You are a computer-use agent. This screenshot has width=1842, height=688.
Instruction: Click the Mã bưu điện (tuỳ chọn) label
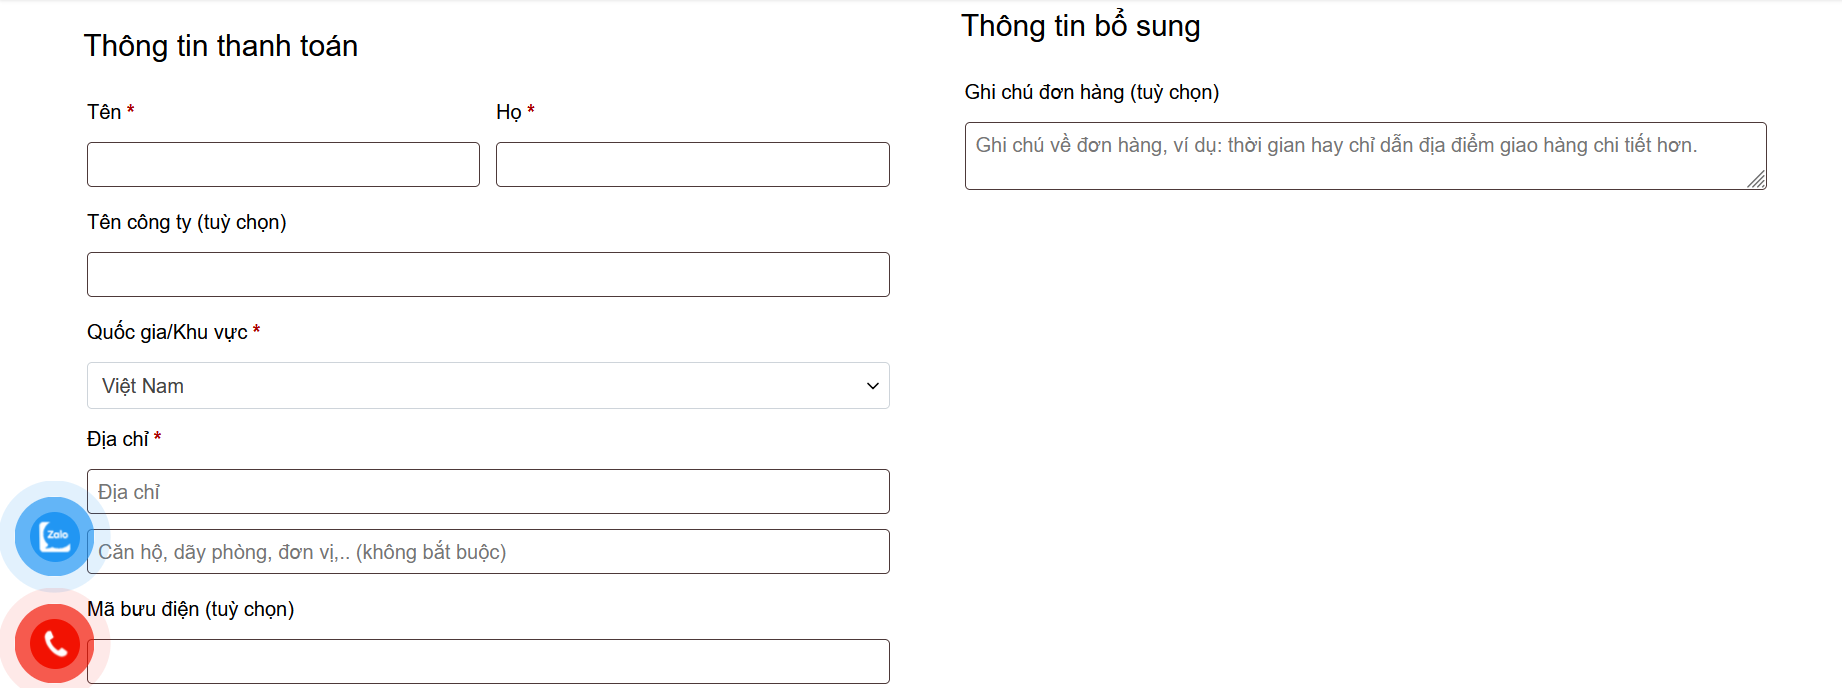(190, 609)
